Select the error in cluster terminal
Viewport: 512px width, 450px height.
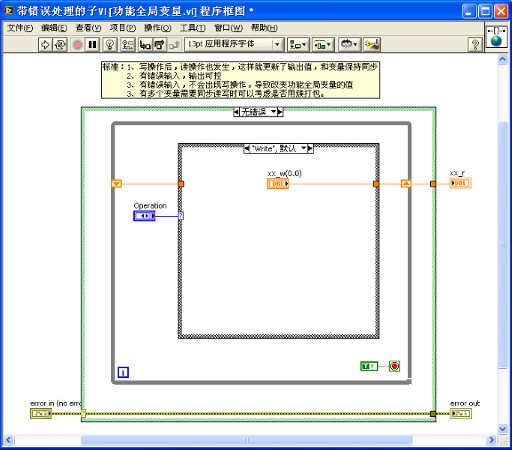[41, 414]
